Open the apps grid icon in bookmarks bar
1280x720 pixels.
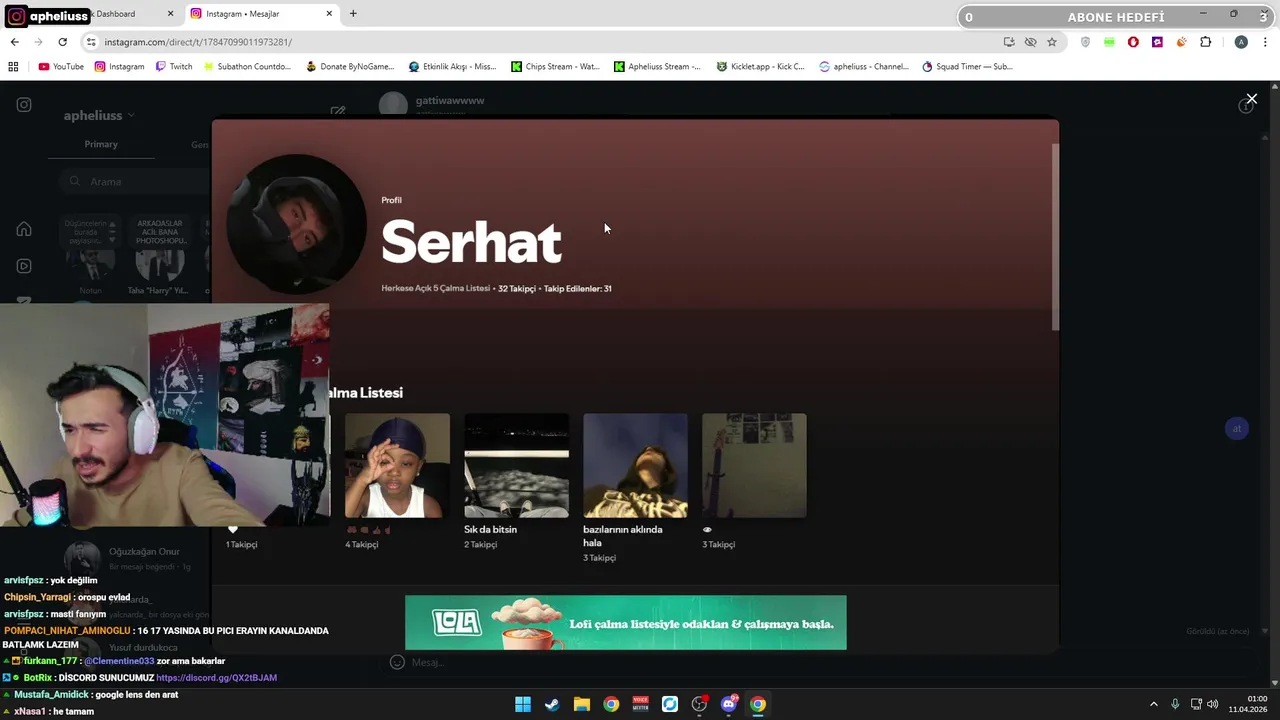(x=13, y=67)
